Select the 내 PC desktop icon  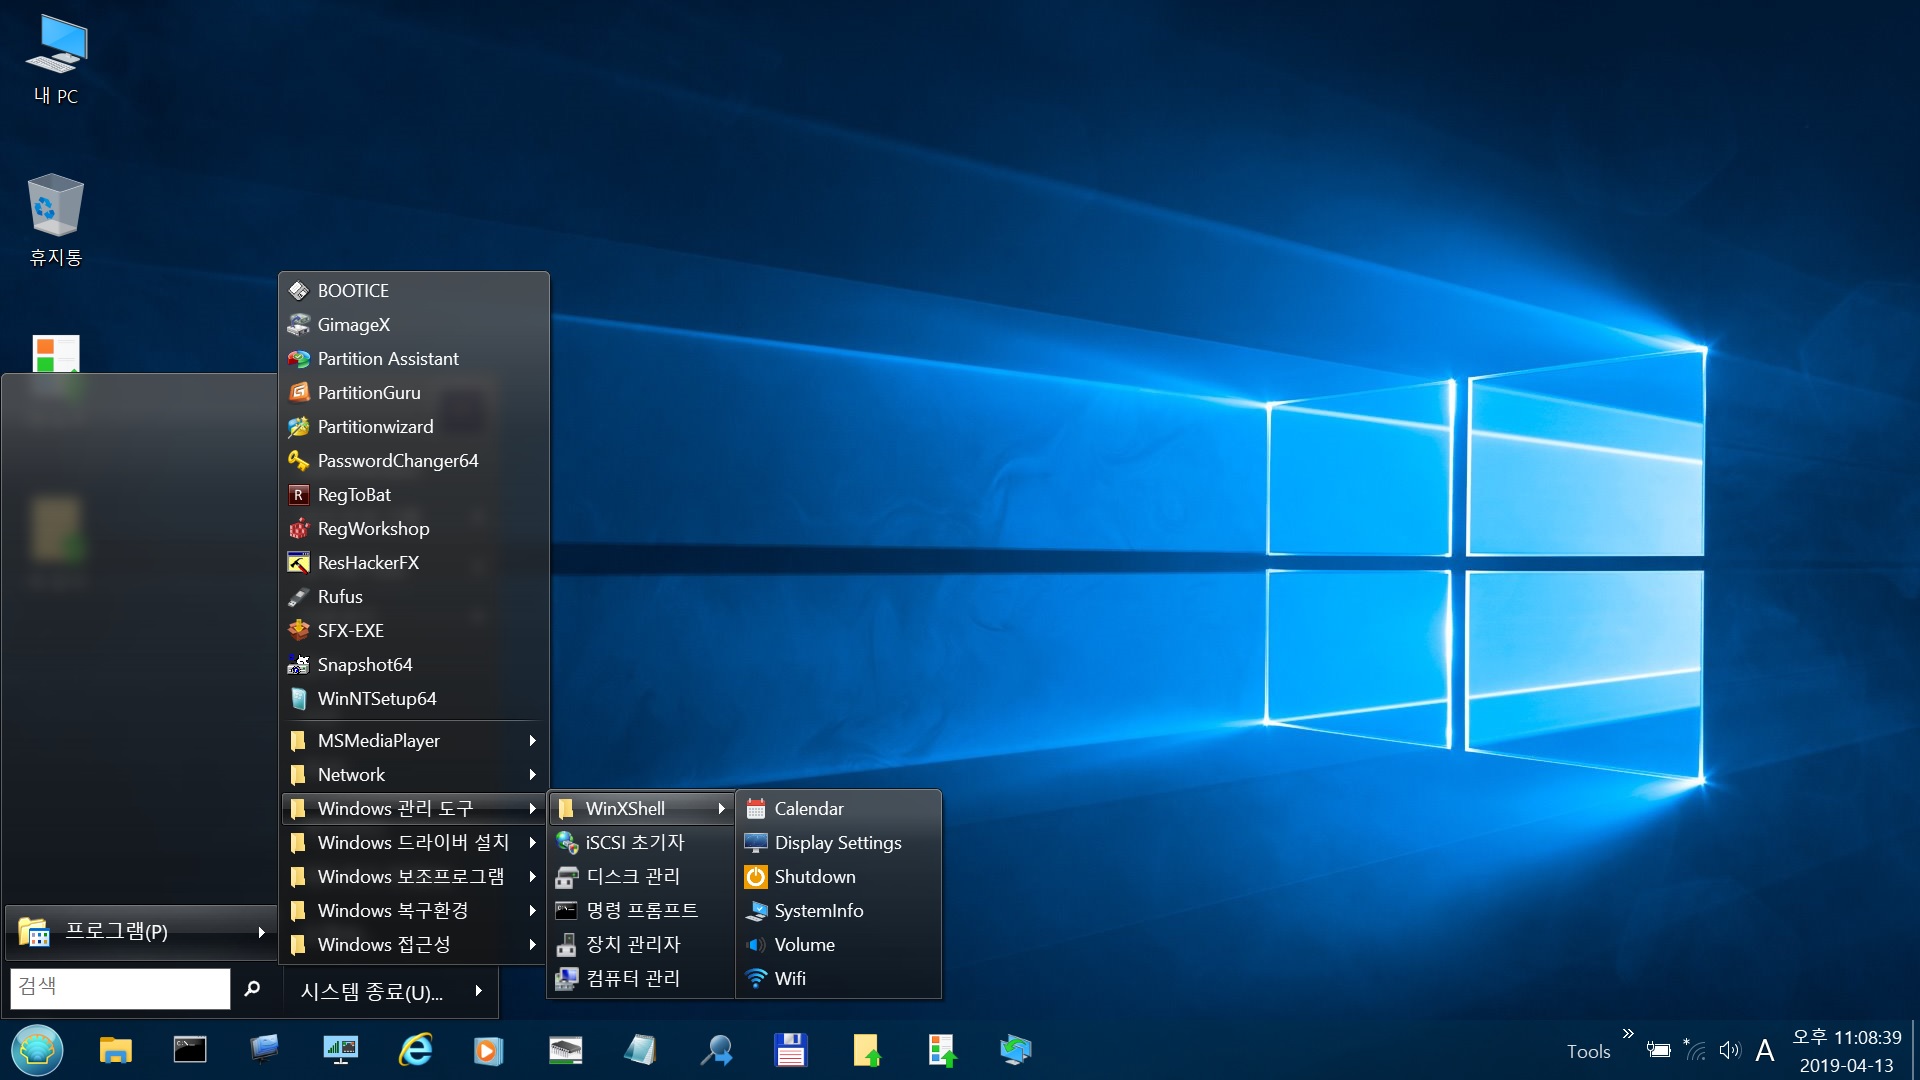click(56, 60)
